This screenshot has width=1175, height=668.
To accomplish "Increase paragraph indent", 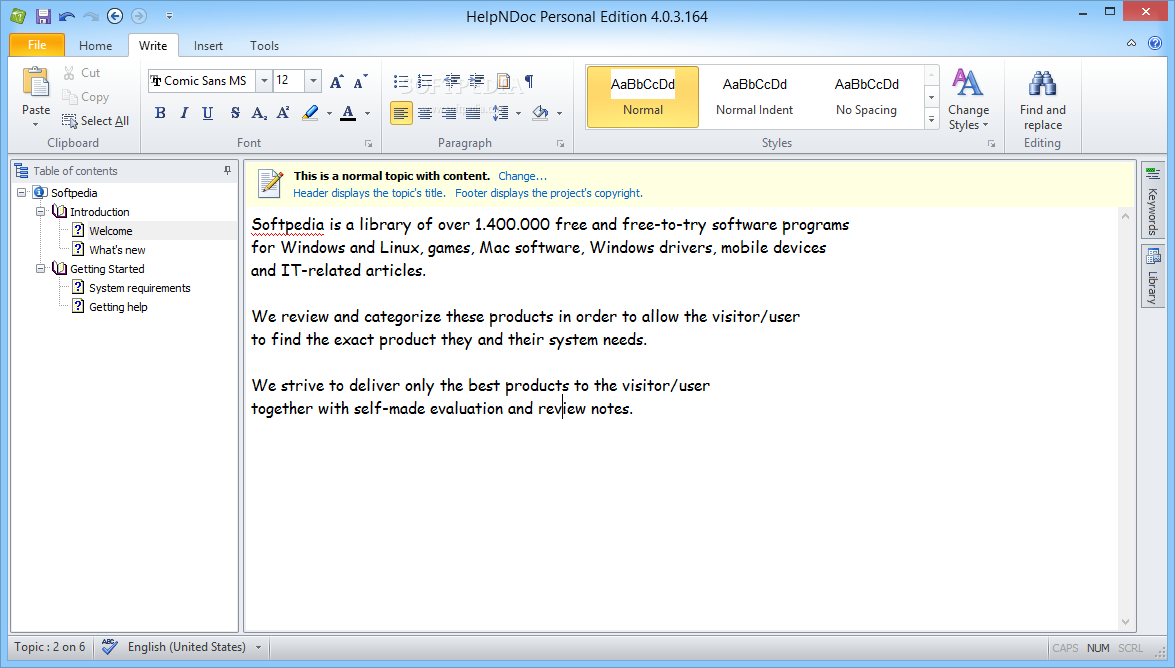I will point(477,81).
